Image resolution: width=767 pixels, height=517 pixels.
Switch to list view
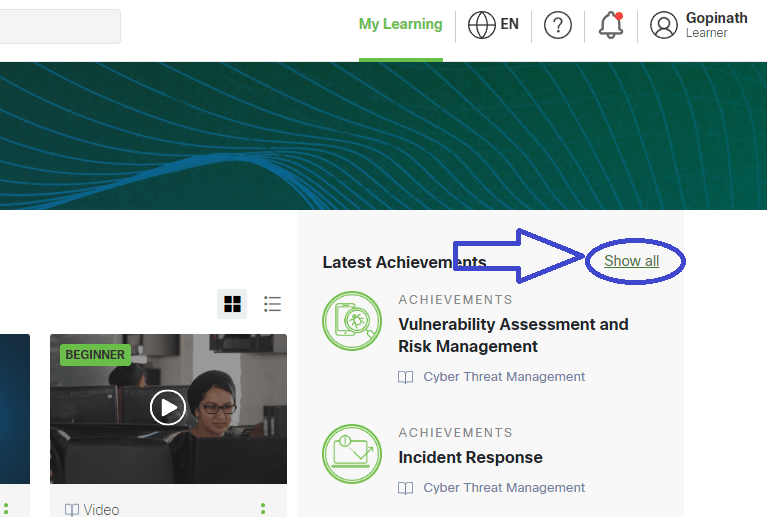272,304
